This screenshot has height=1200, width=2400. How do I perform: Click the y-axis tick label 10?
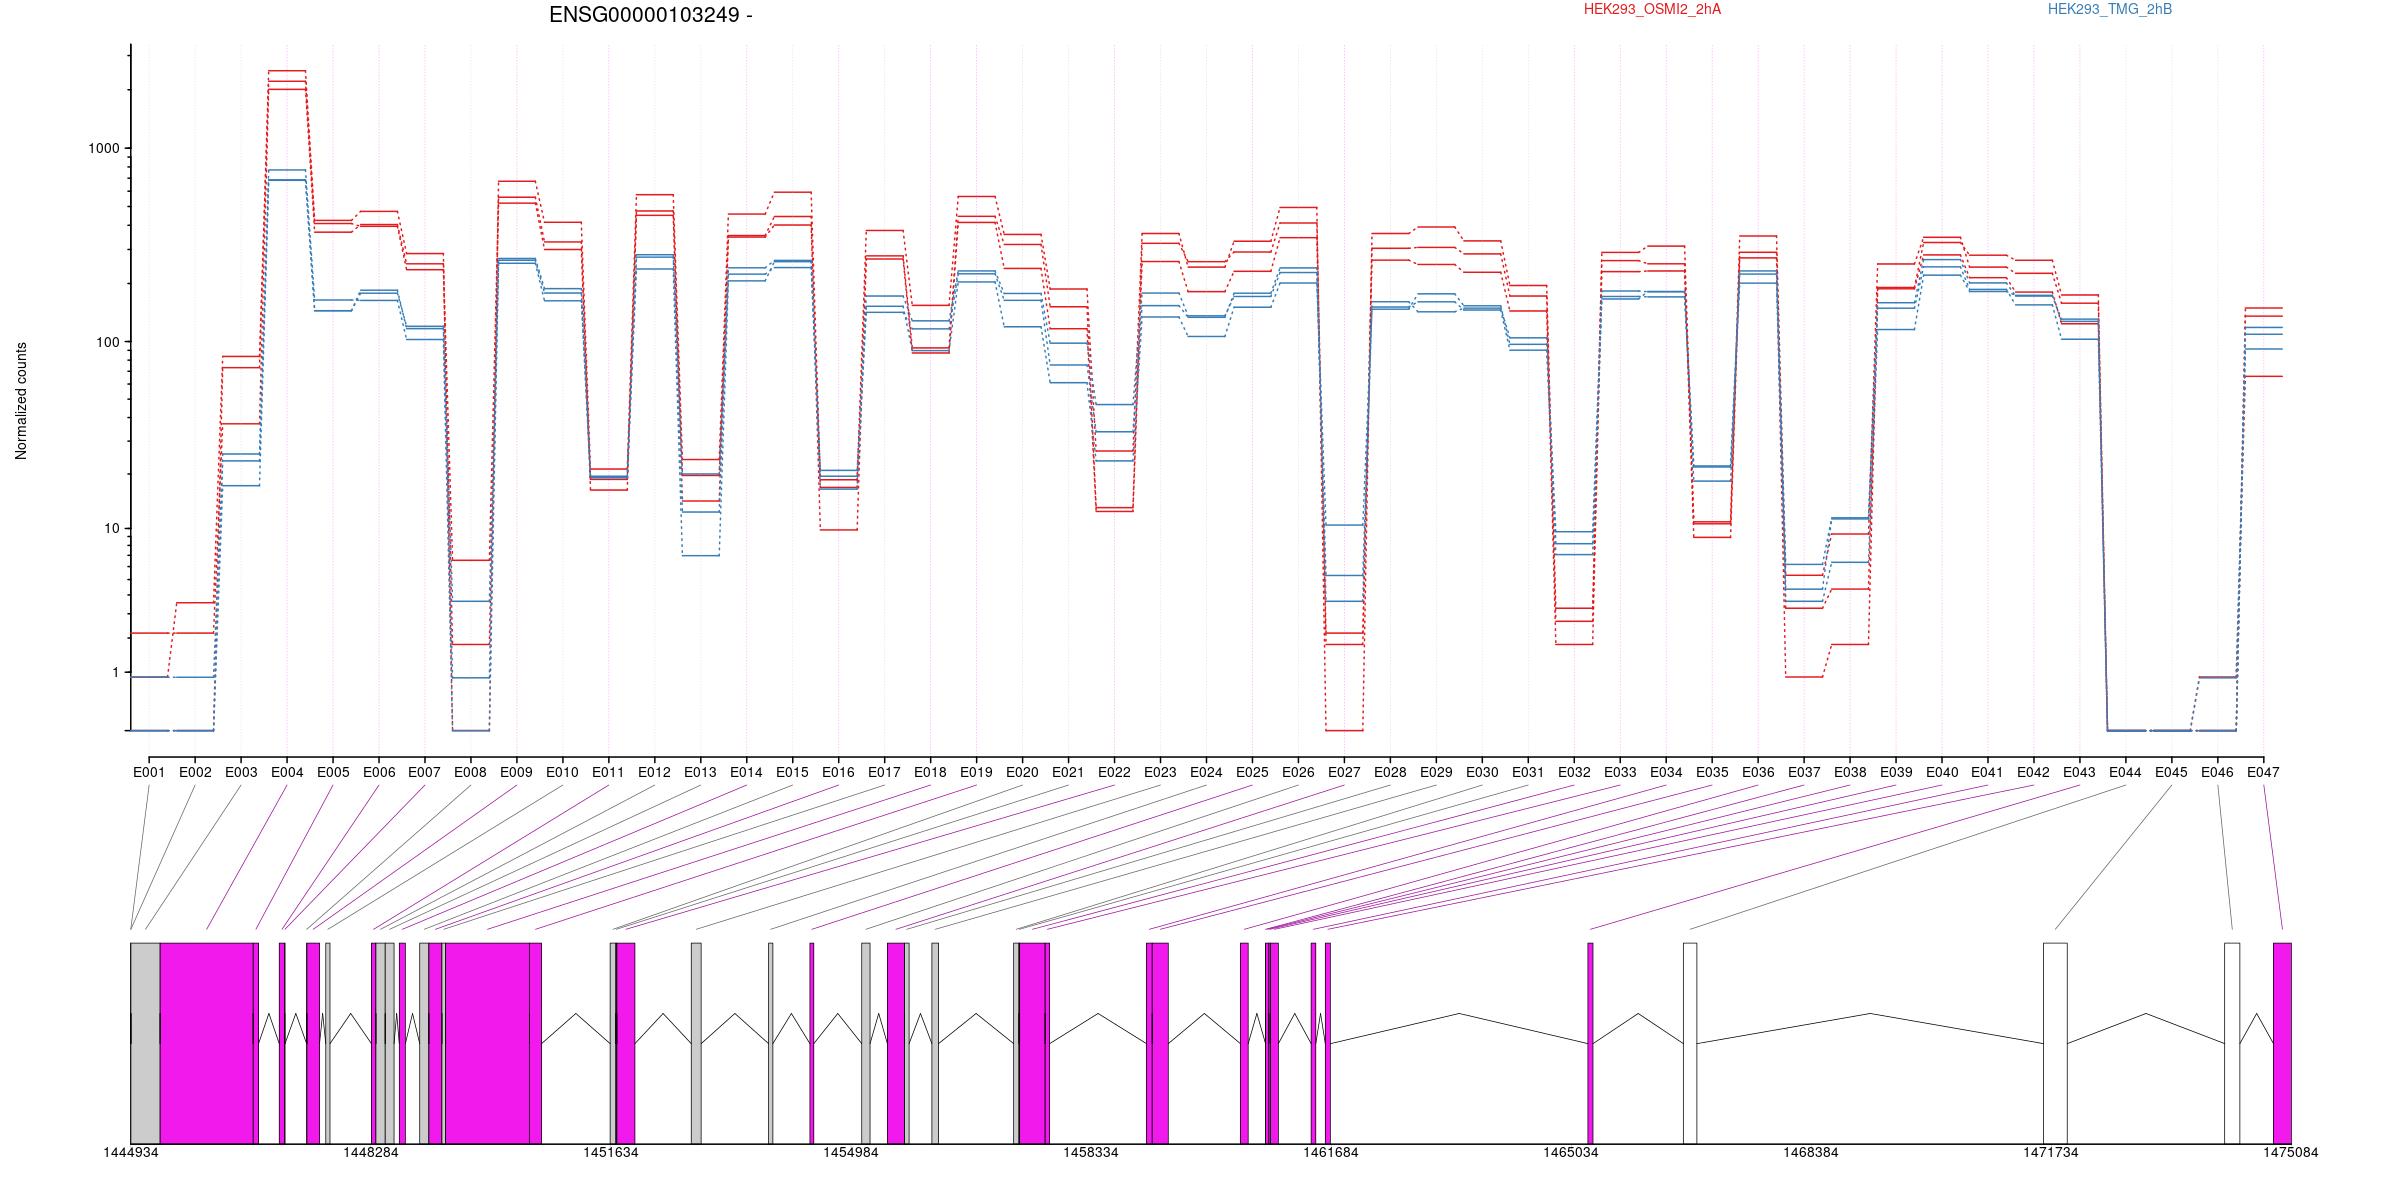pos(112,529)
